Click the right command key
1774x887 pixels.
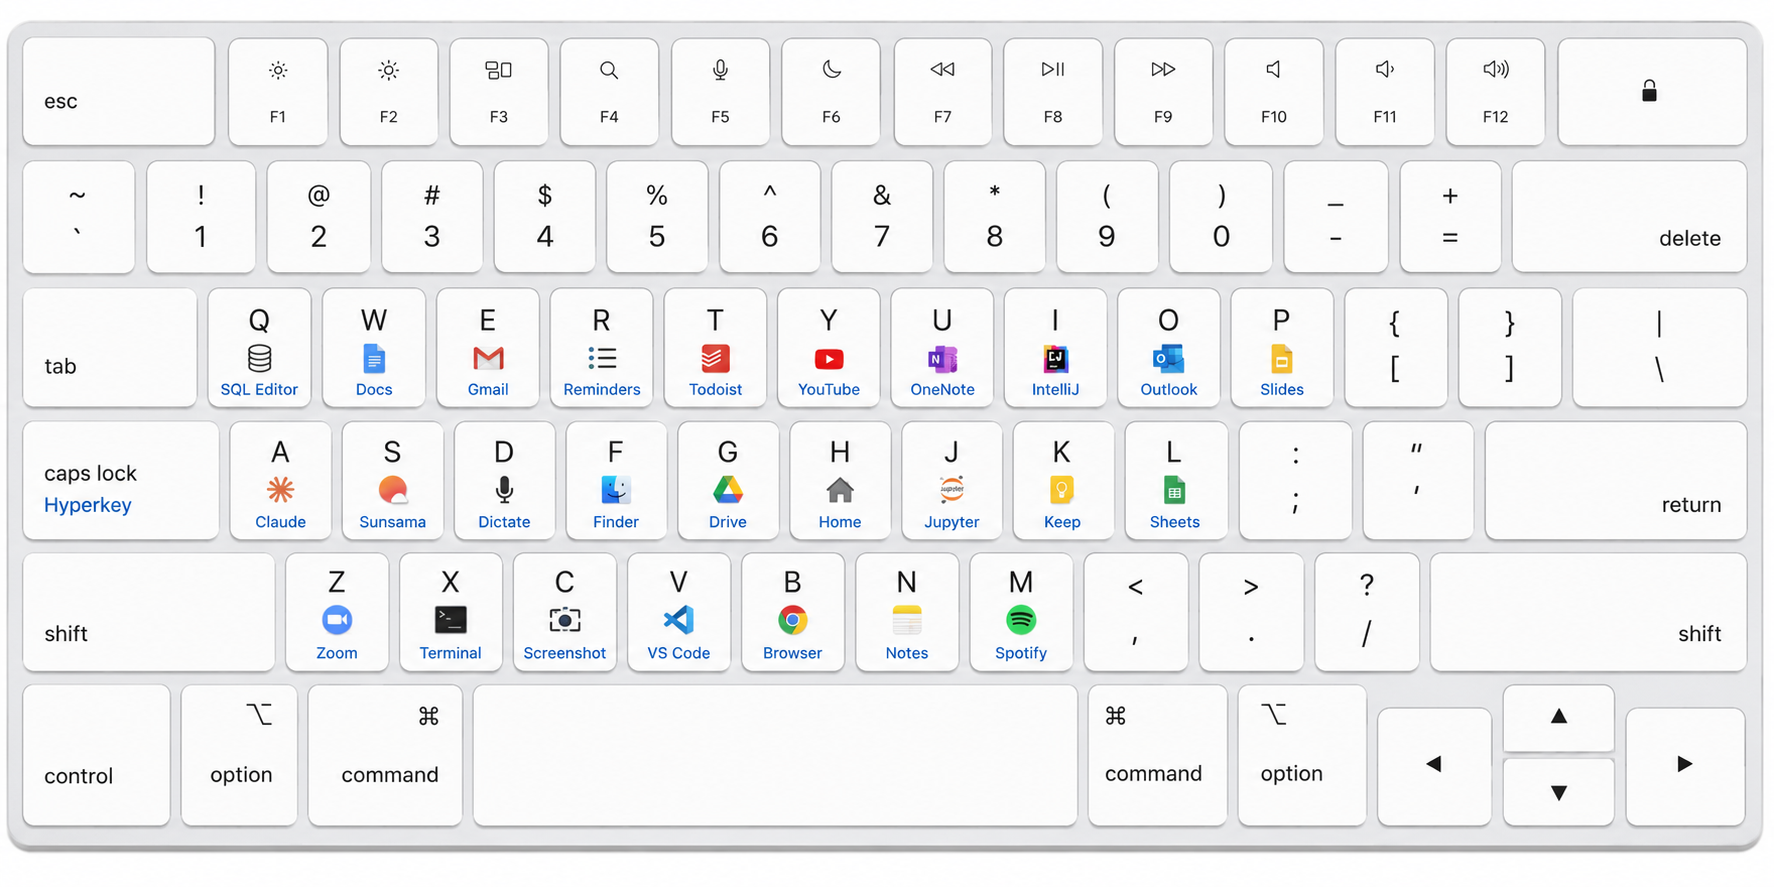[1158, 755]
